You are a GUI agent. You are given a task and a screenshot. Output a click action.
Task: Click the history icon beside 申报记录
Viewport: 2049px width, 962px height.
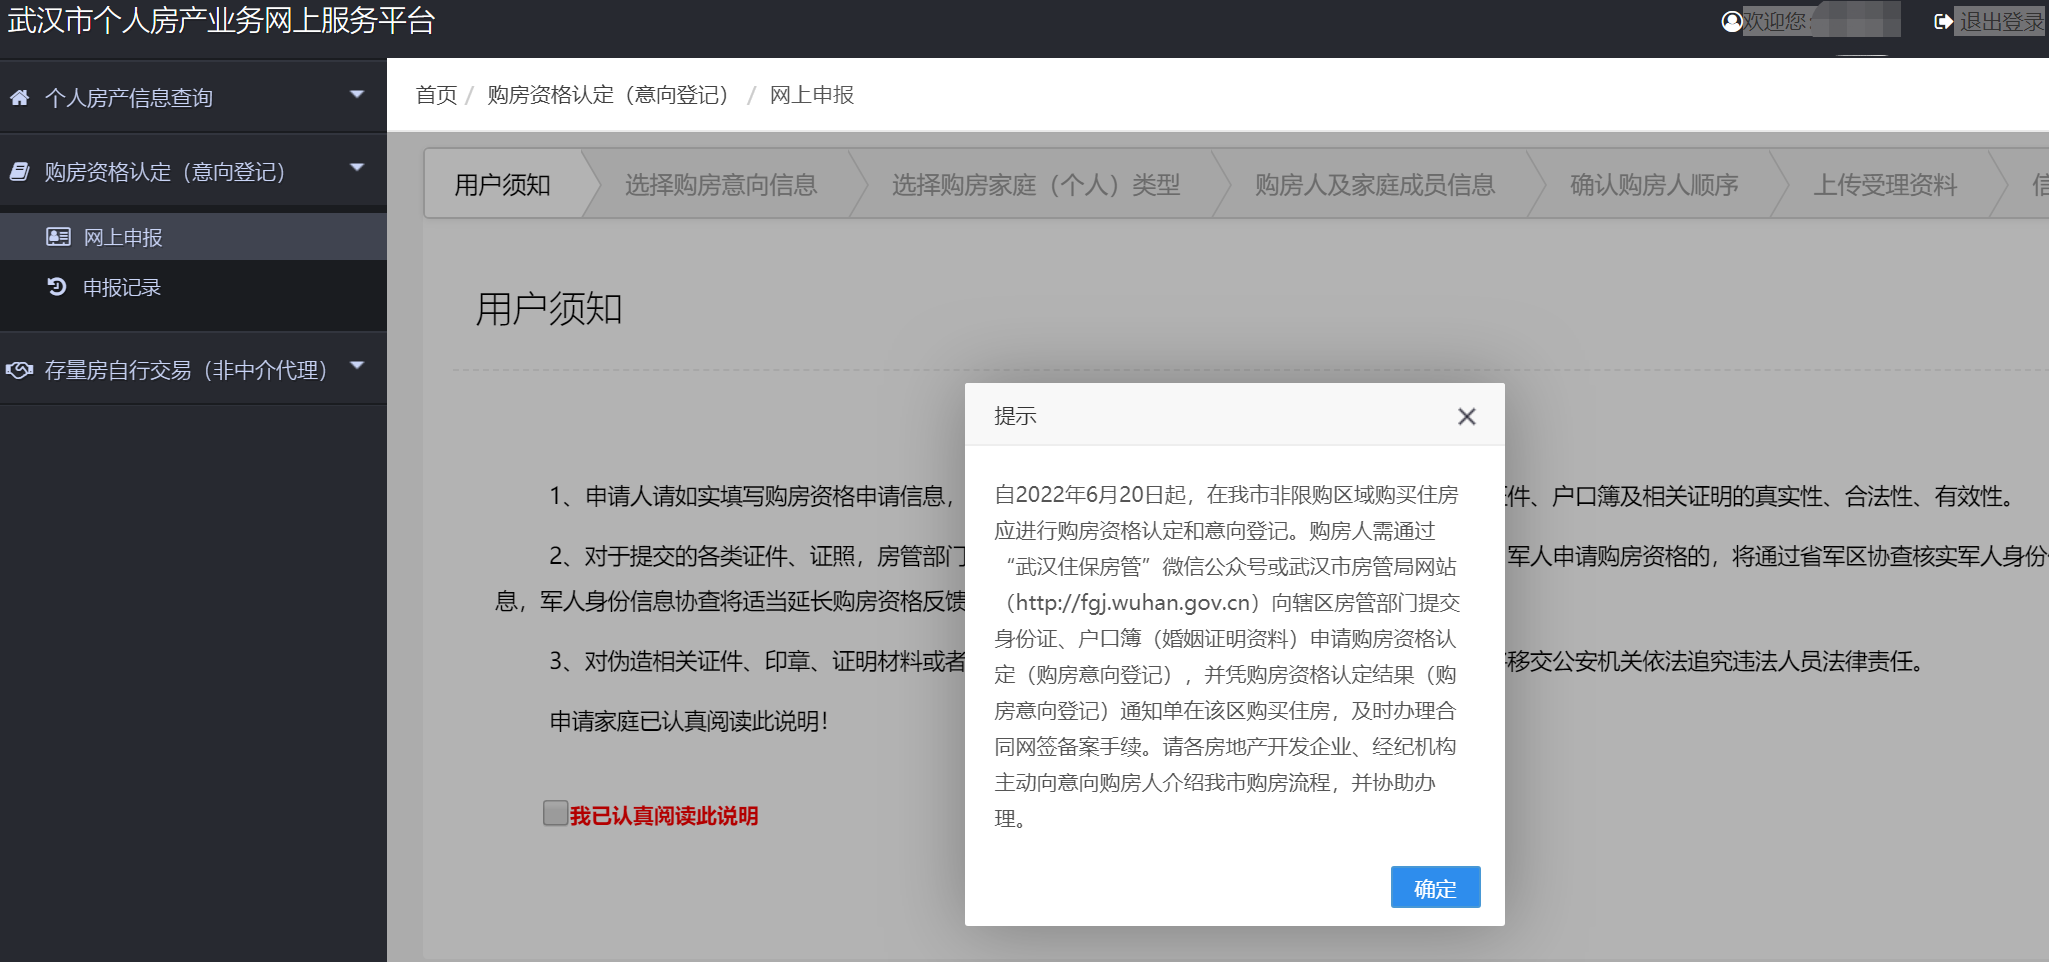click(57, 287)
